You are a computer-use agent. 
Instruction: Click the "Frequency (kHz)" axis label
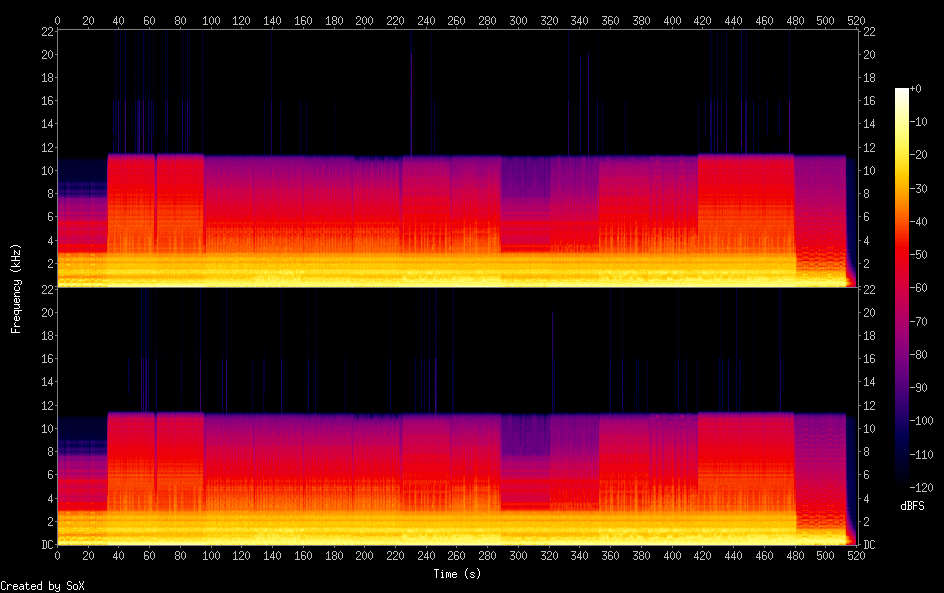click(x=16, y=288)
